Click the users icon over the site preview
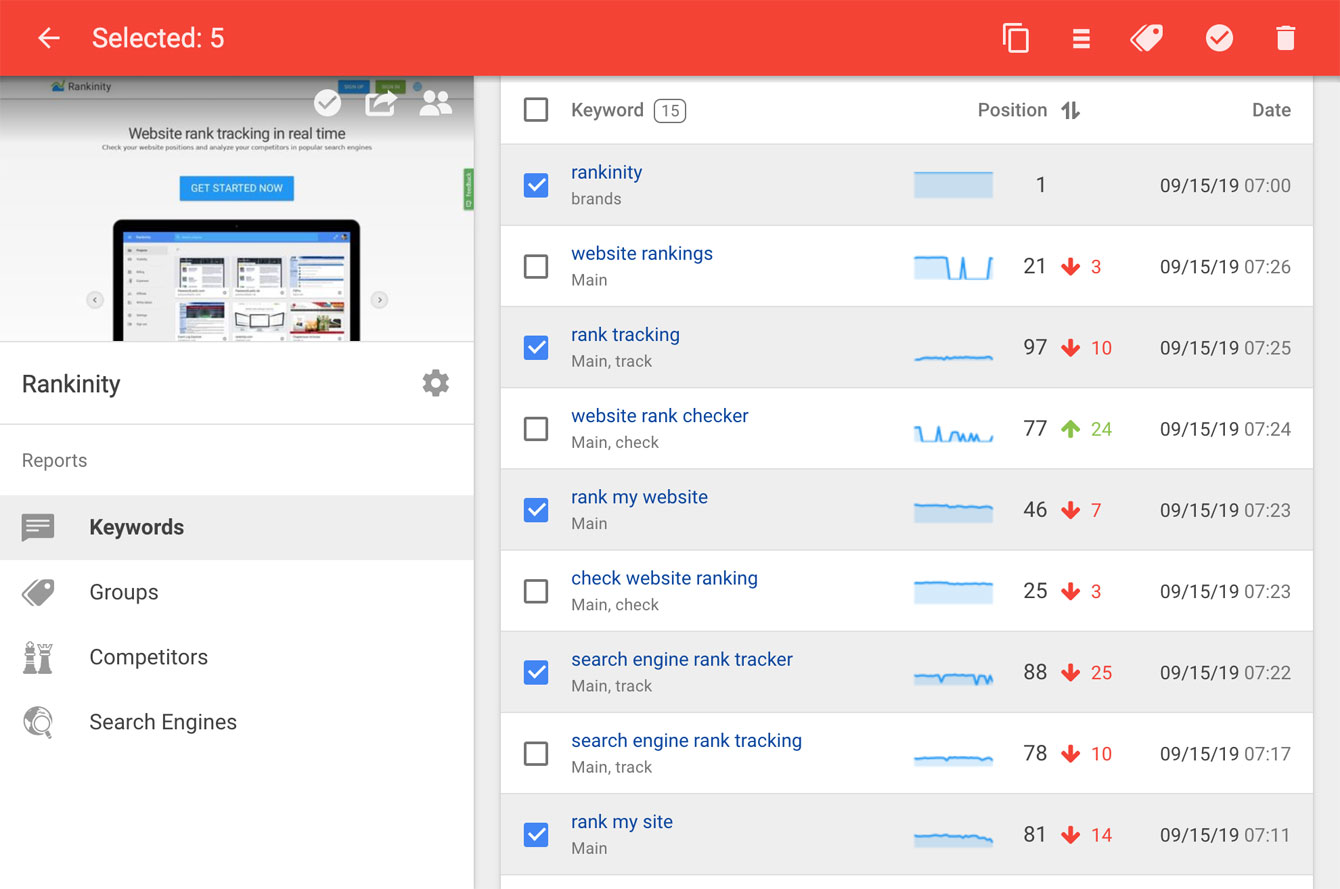The height and width of the screenshot is (889, 1340). tap(435, 102)
